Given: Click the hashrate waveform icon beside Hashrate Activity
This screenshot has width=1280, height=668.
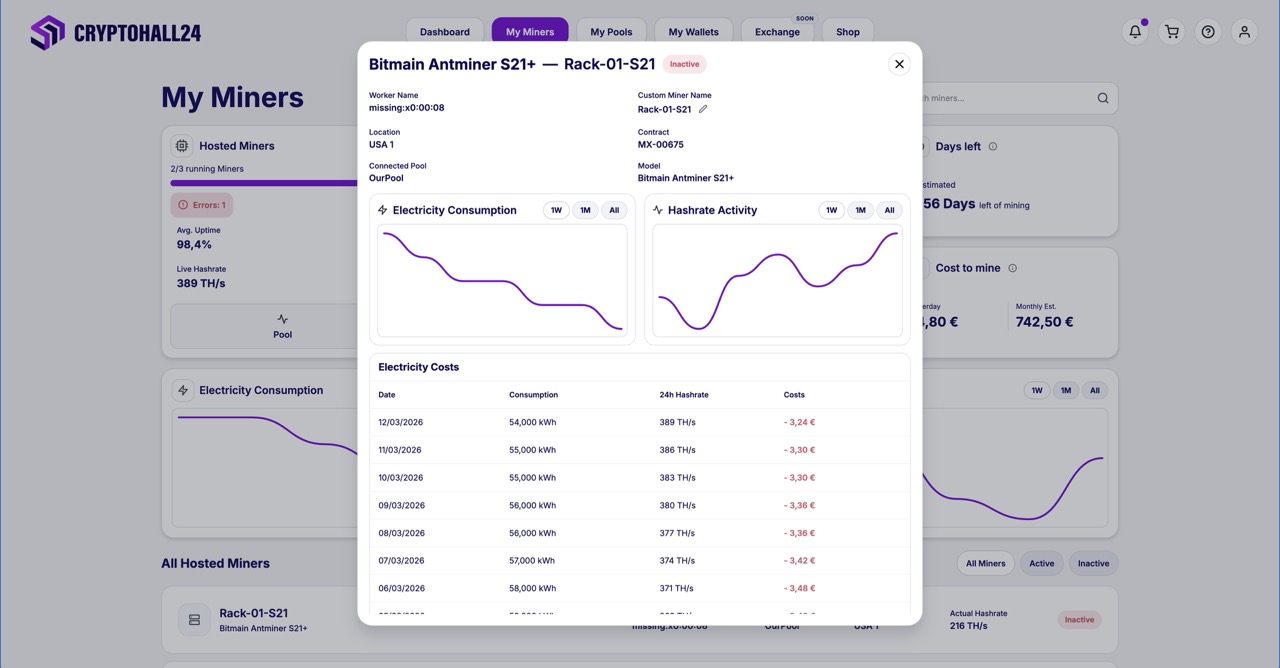Looking at the screenshot, I should point(657,210).
